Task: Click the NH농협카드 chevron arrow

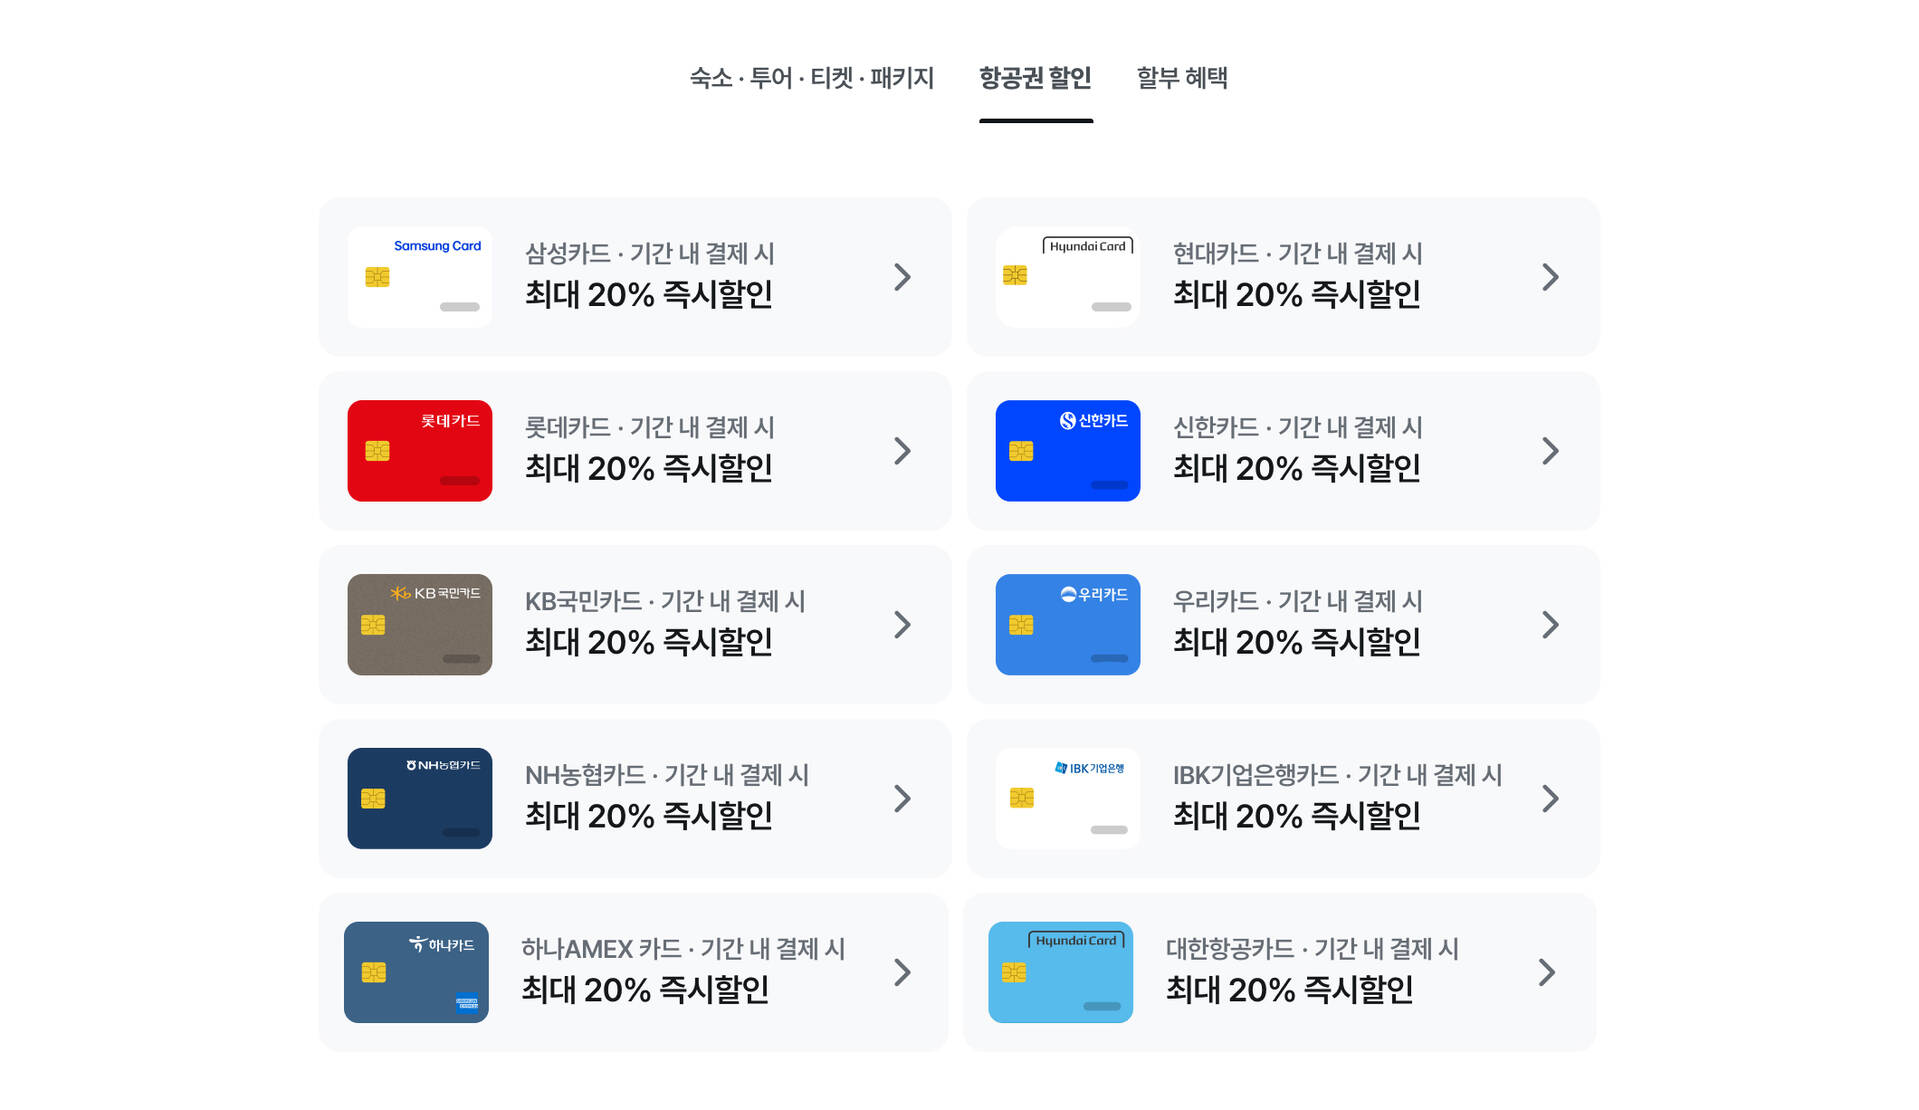Action: click(902, 799)
